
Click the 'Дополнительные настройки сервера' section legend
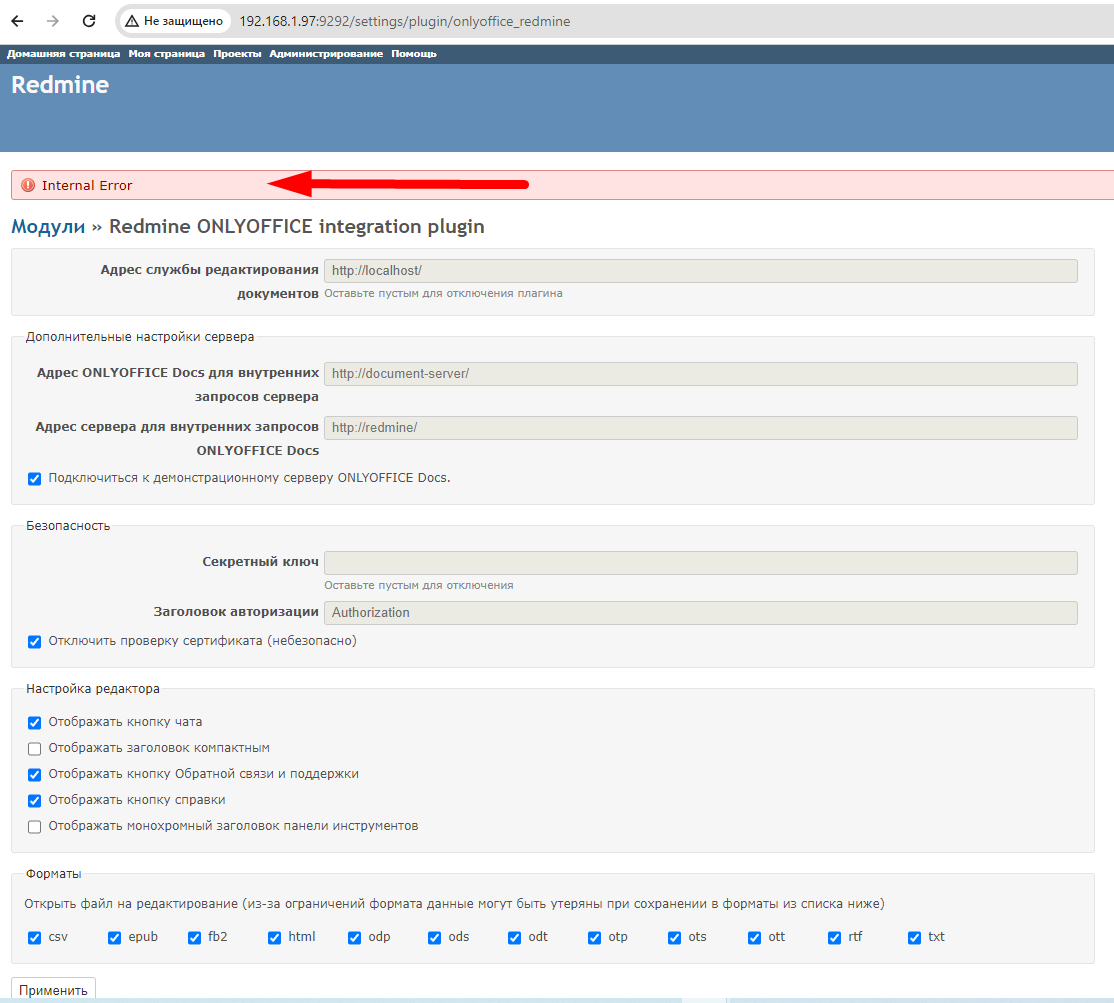click(140, 337)
